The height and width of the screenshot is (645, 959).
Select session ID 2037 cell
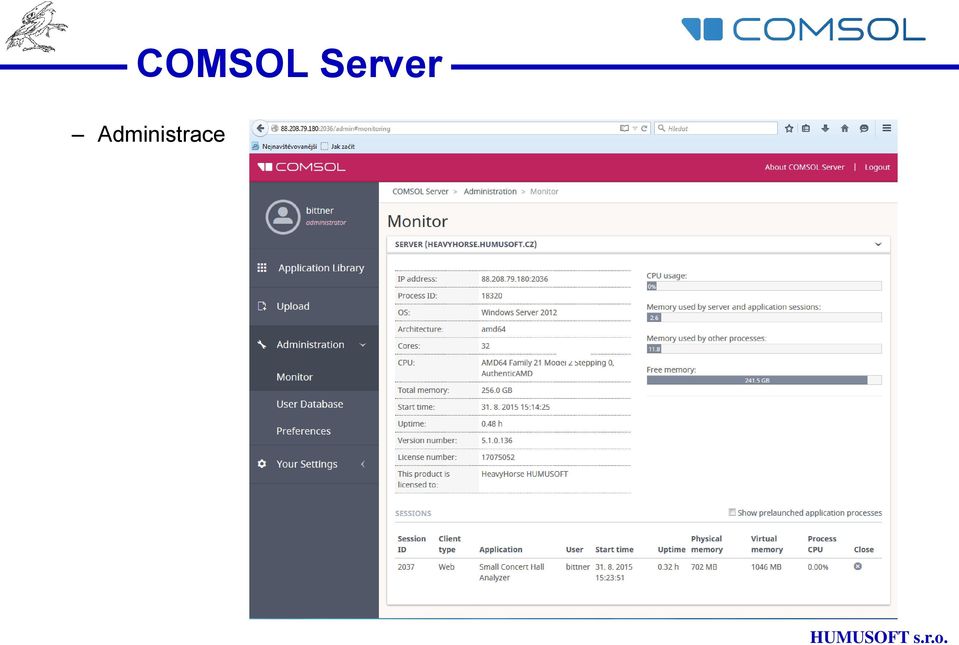click(x=406, y=567)
